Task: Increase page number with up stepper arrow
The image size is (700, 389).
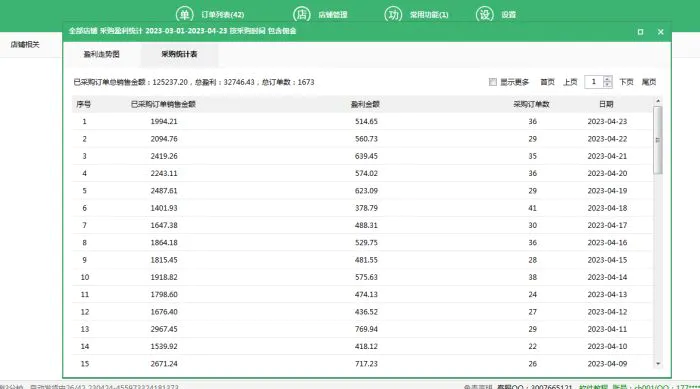Action: tap(607, 79)
